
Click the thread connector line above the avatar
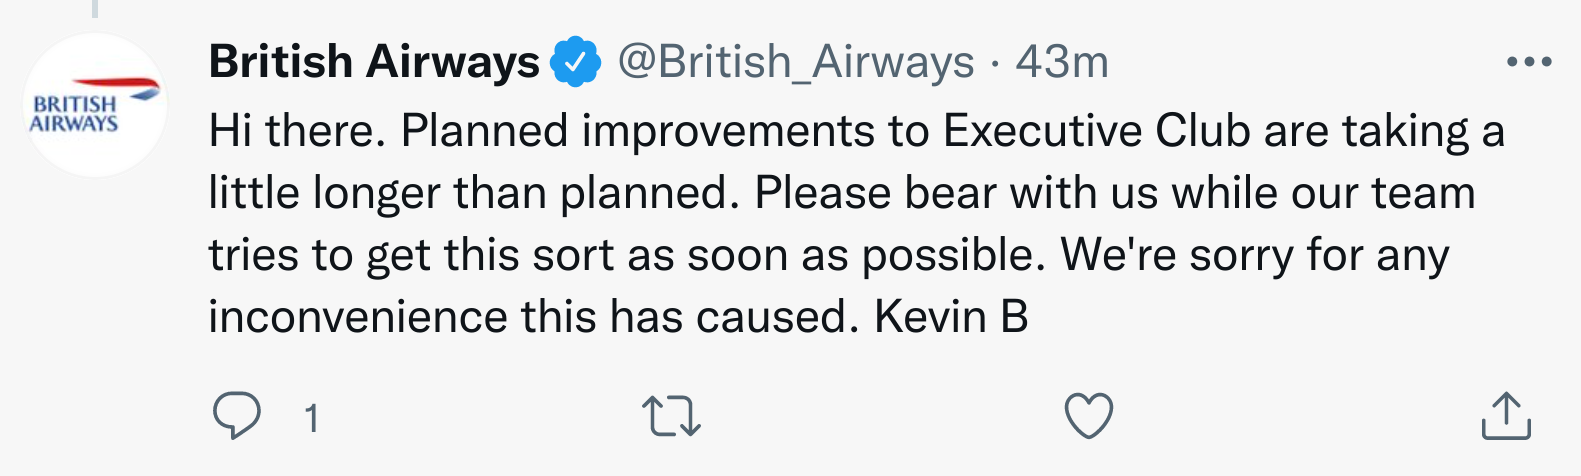(x=95, y=8)
